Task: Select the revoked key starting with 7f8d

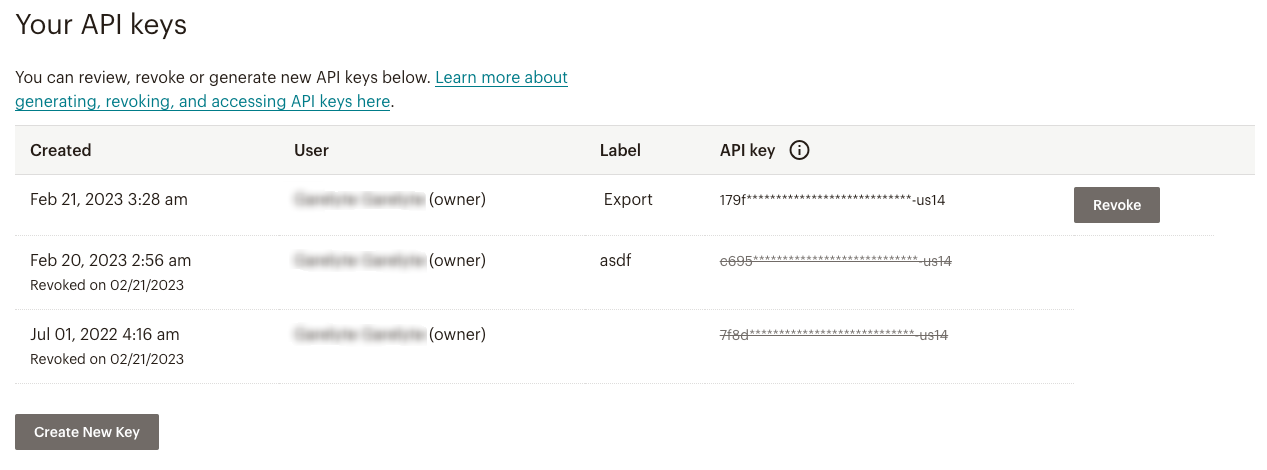Action: [x=833, y=335]
